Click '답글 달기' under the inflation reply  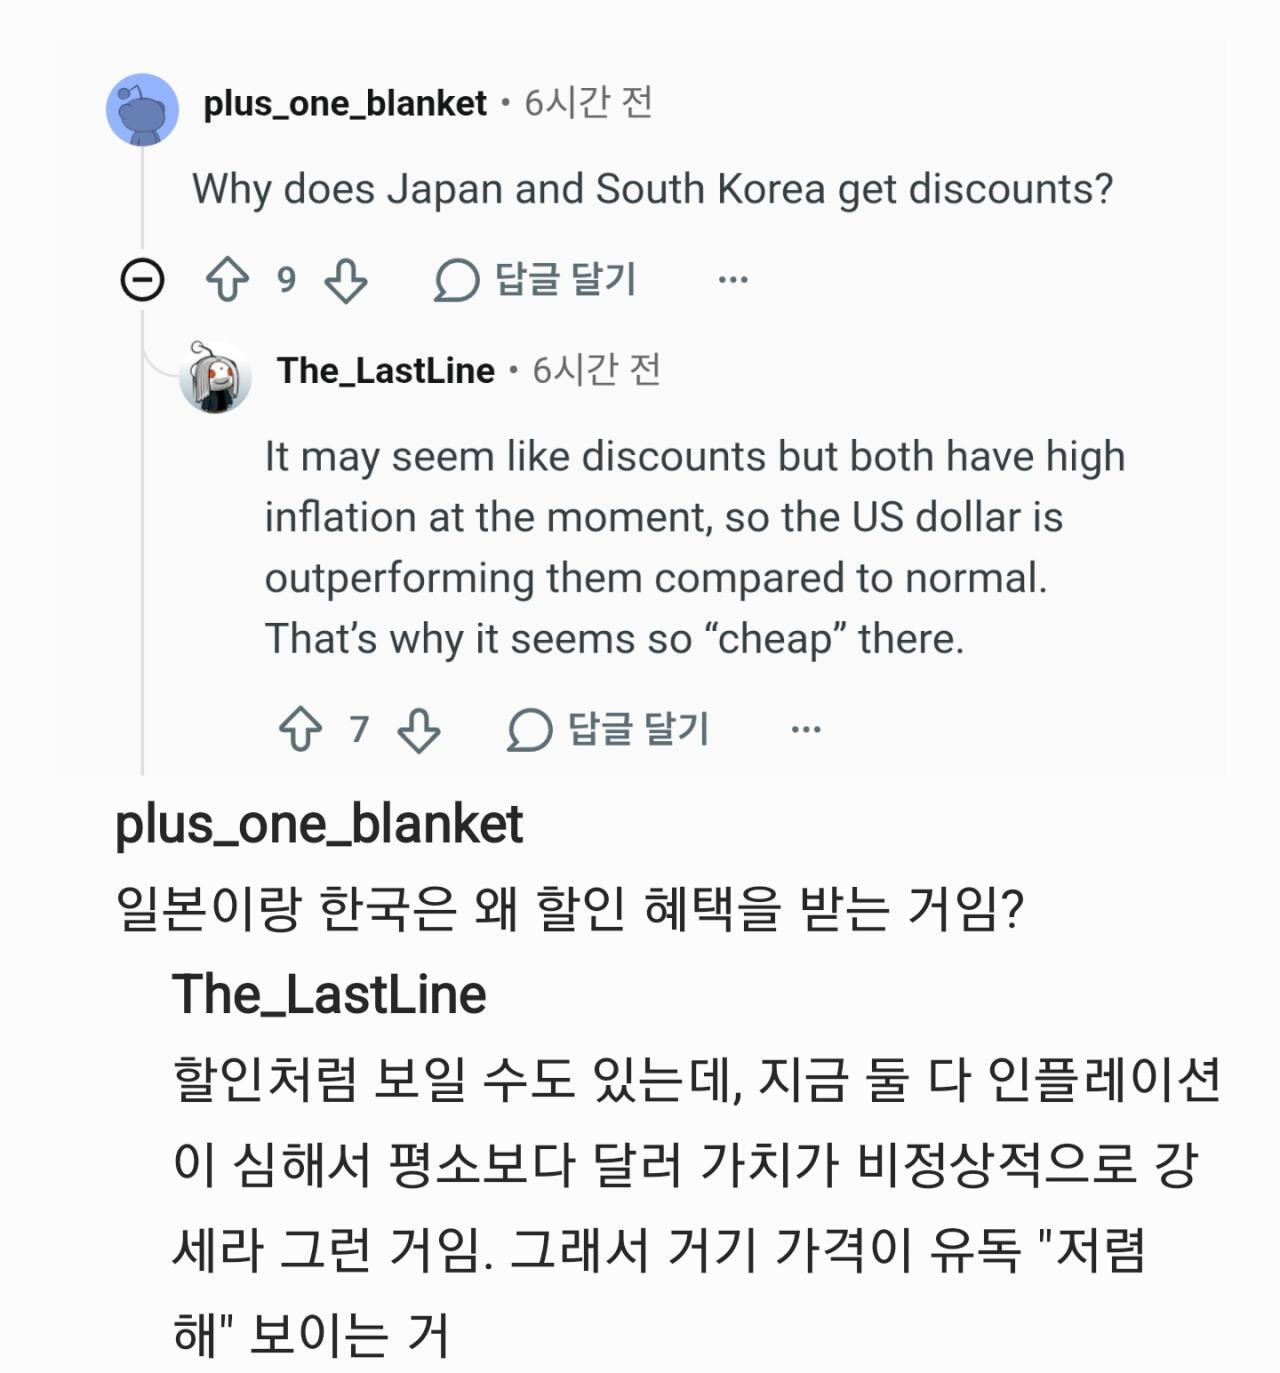tap(638, 728)
